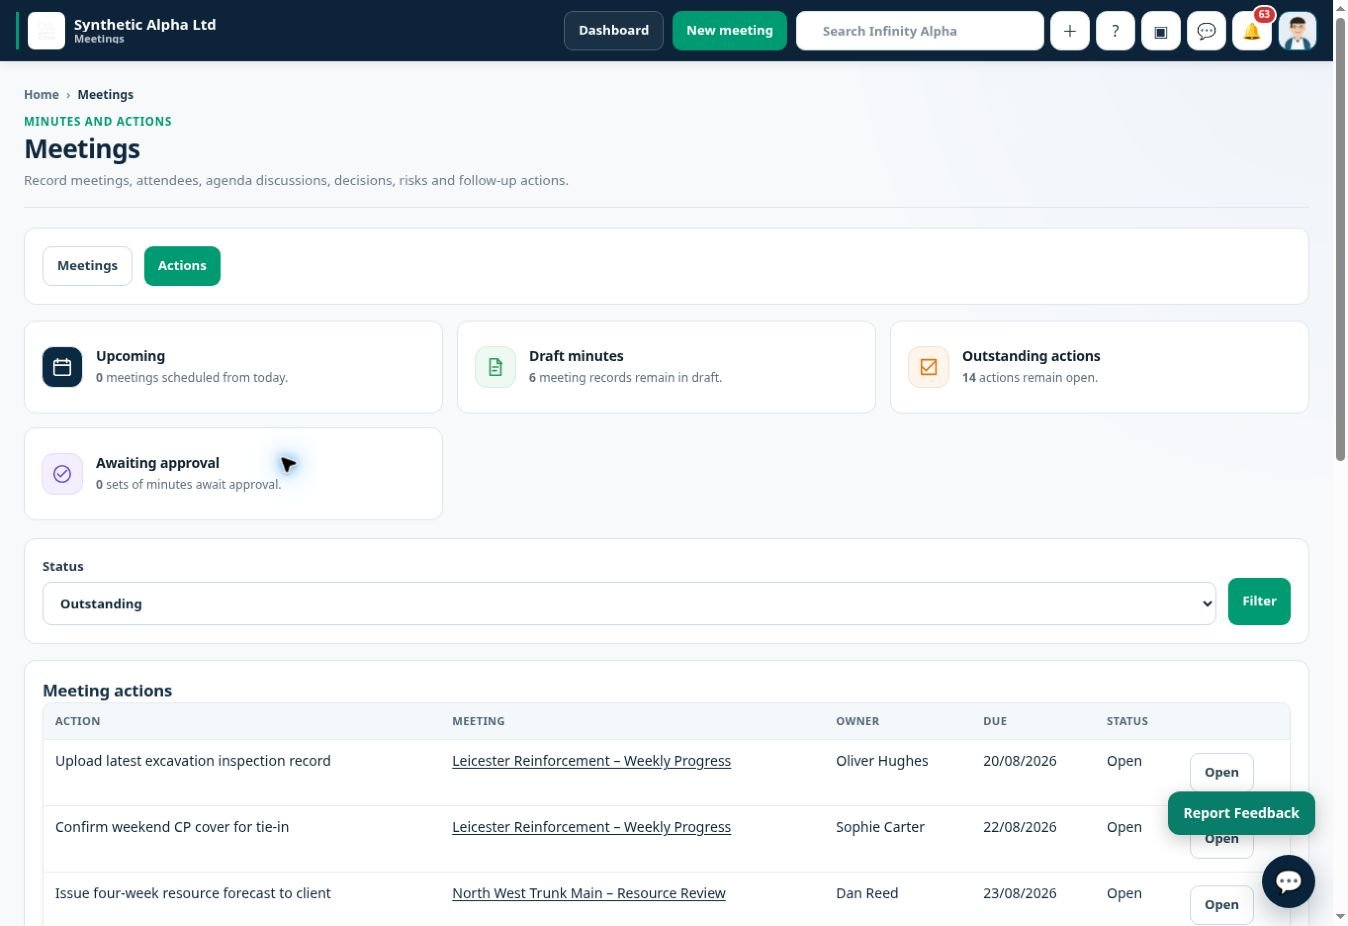
Task: Click owner name Dan Reed
Action: click(x=867, y=893)
